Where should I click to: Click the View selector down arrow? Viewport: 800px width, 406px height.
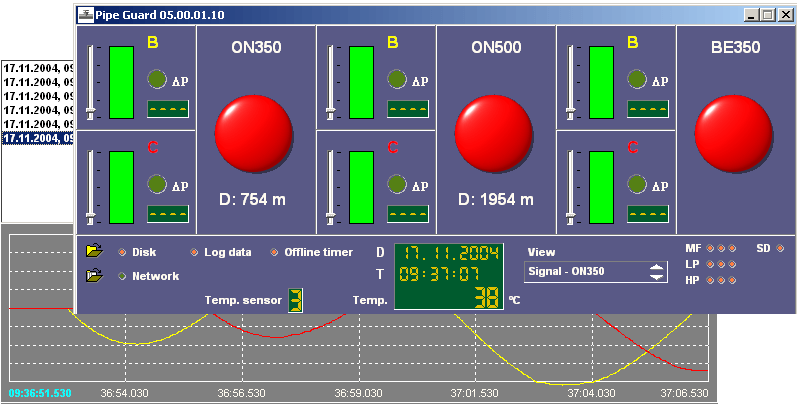(657, 277)
